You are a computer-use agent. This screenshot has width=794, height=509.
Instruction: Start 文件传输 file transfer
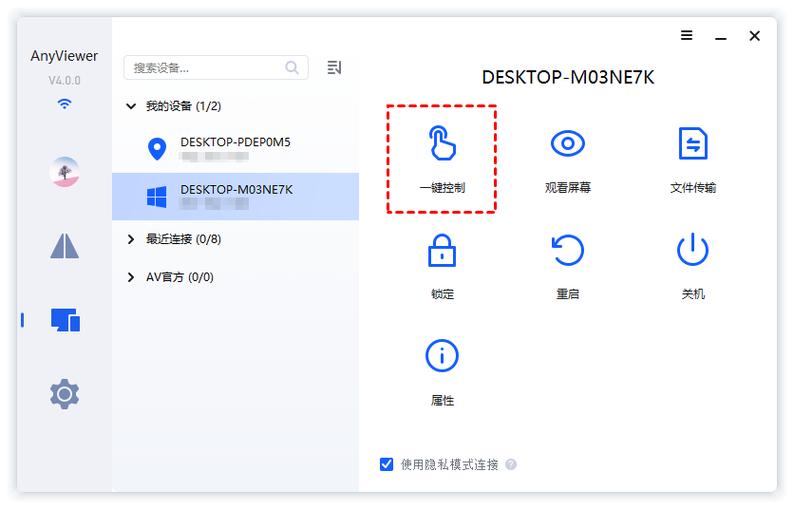[693, 143]
